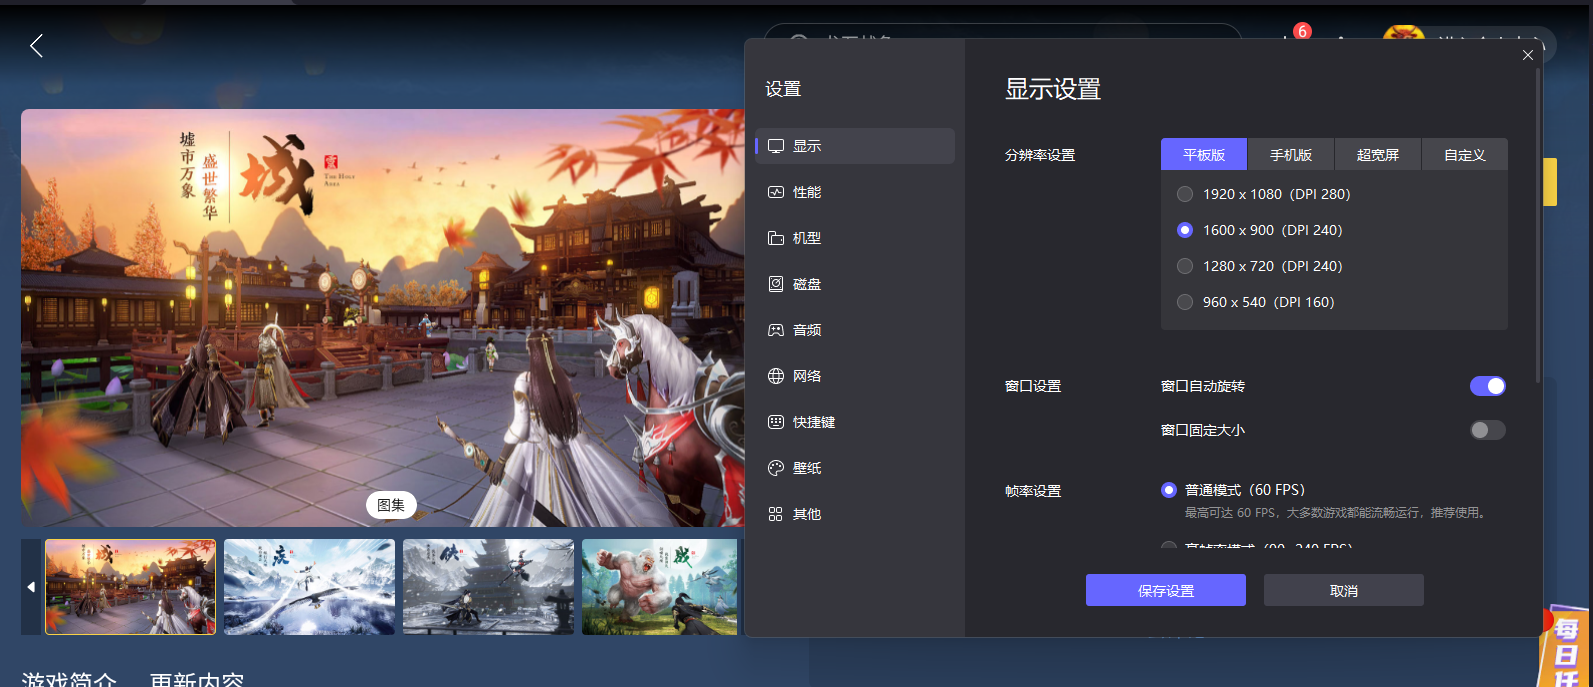
Task: Click the display monitor icon in sidebar
Action: [776, 146]
